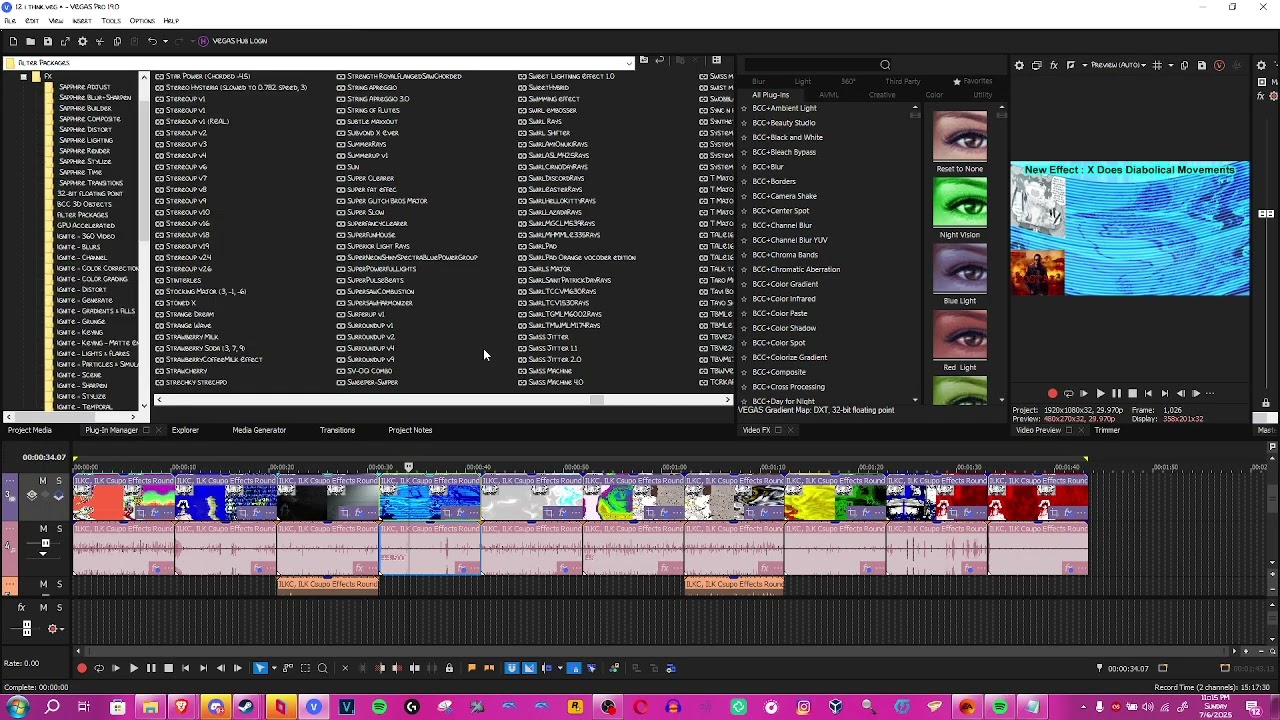Toggle the preview Overlays grid icon
Screen dimensions: 1280x720
1157,65
